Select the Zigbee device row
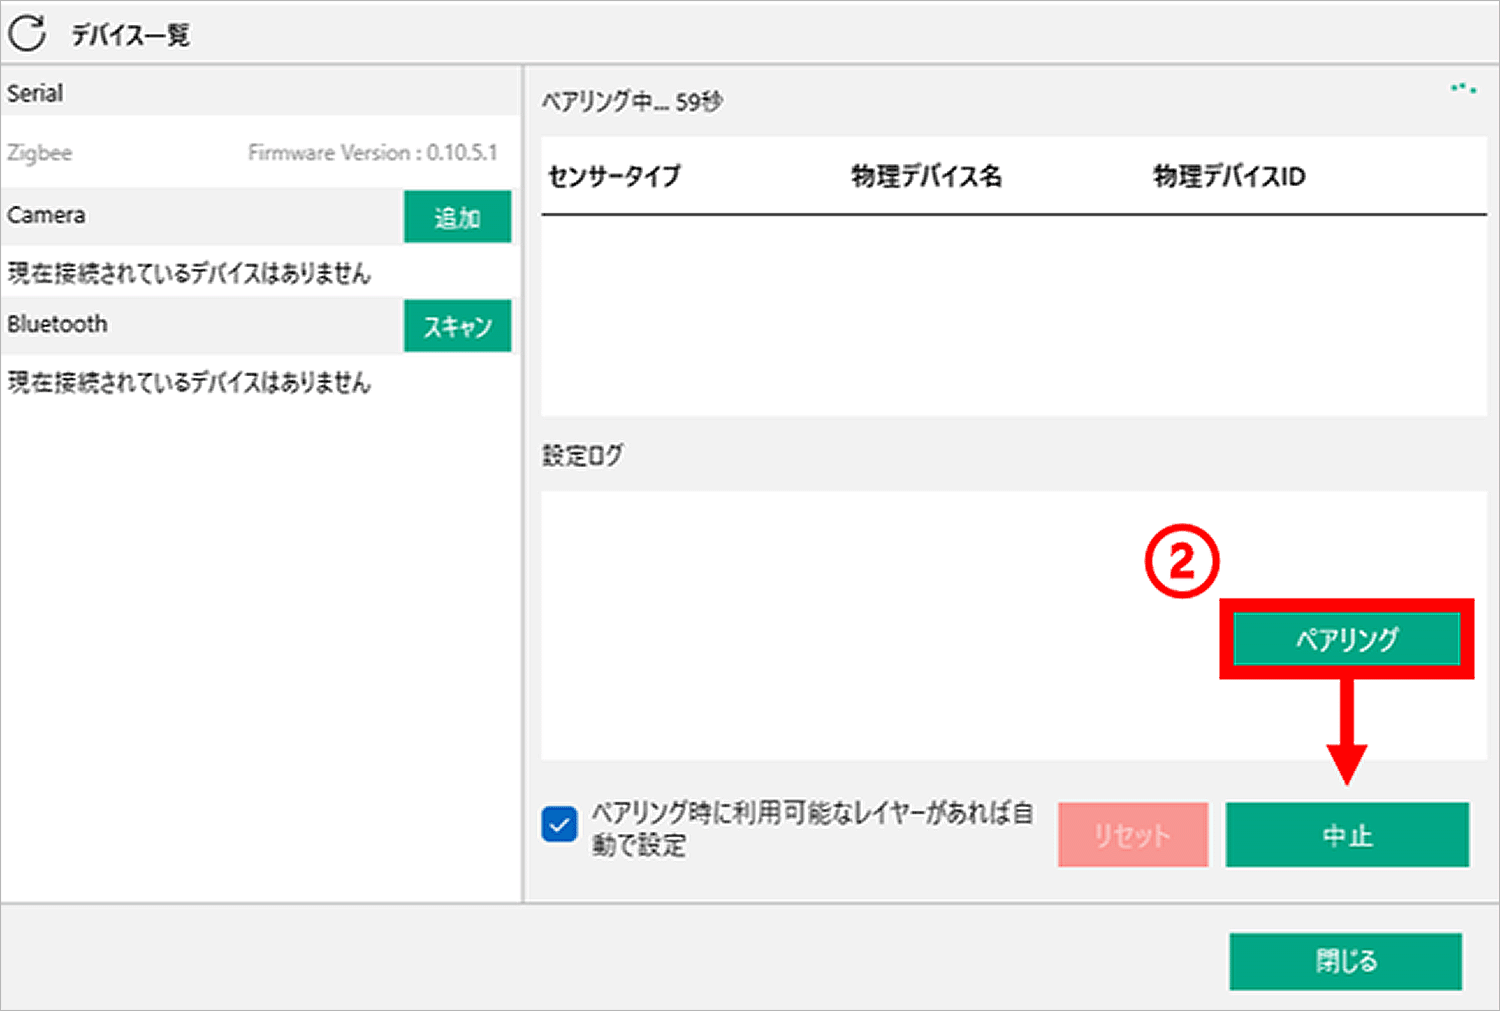This screenshot has width=1500, height=1011. [x=260, y=153]
